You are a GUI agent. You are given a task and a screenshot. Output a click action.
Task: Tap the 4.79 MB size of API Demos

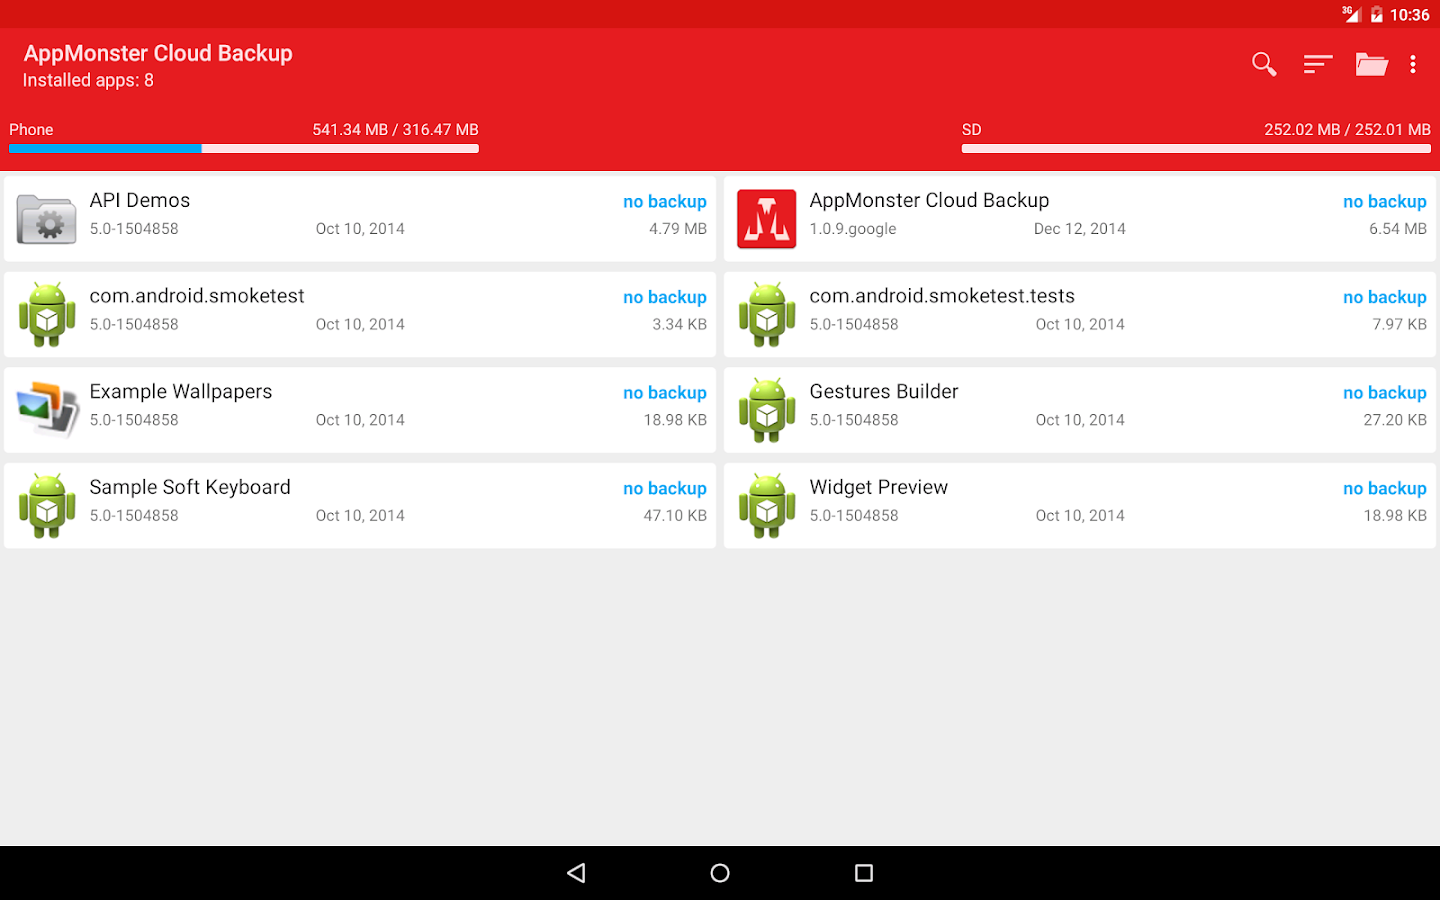coord(678,229)
